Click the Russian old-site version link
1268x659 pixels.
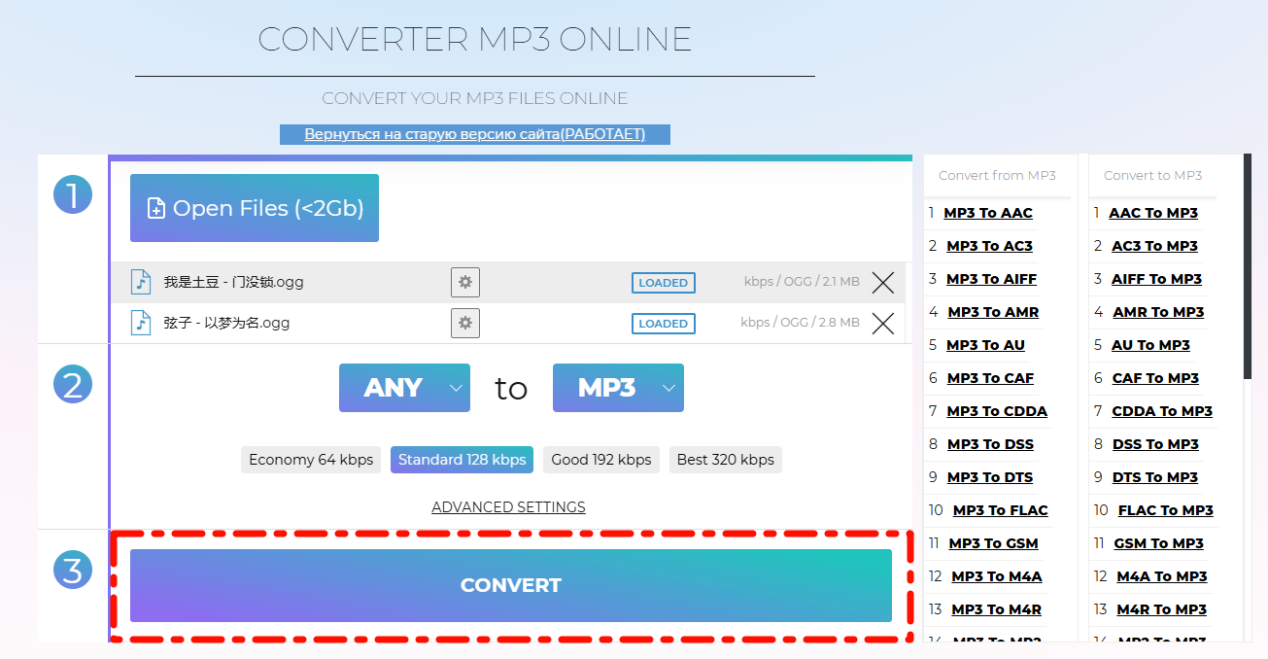[475, 134]
